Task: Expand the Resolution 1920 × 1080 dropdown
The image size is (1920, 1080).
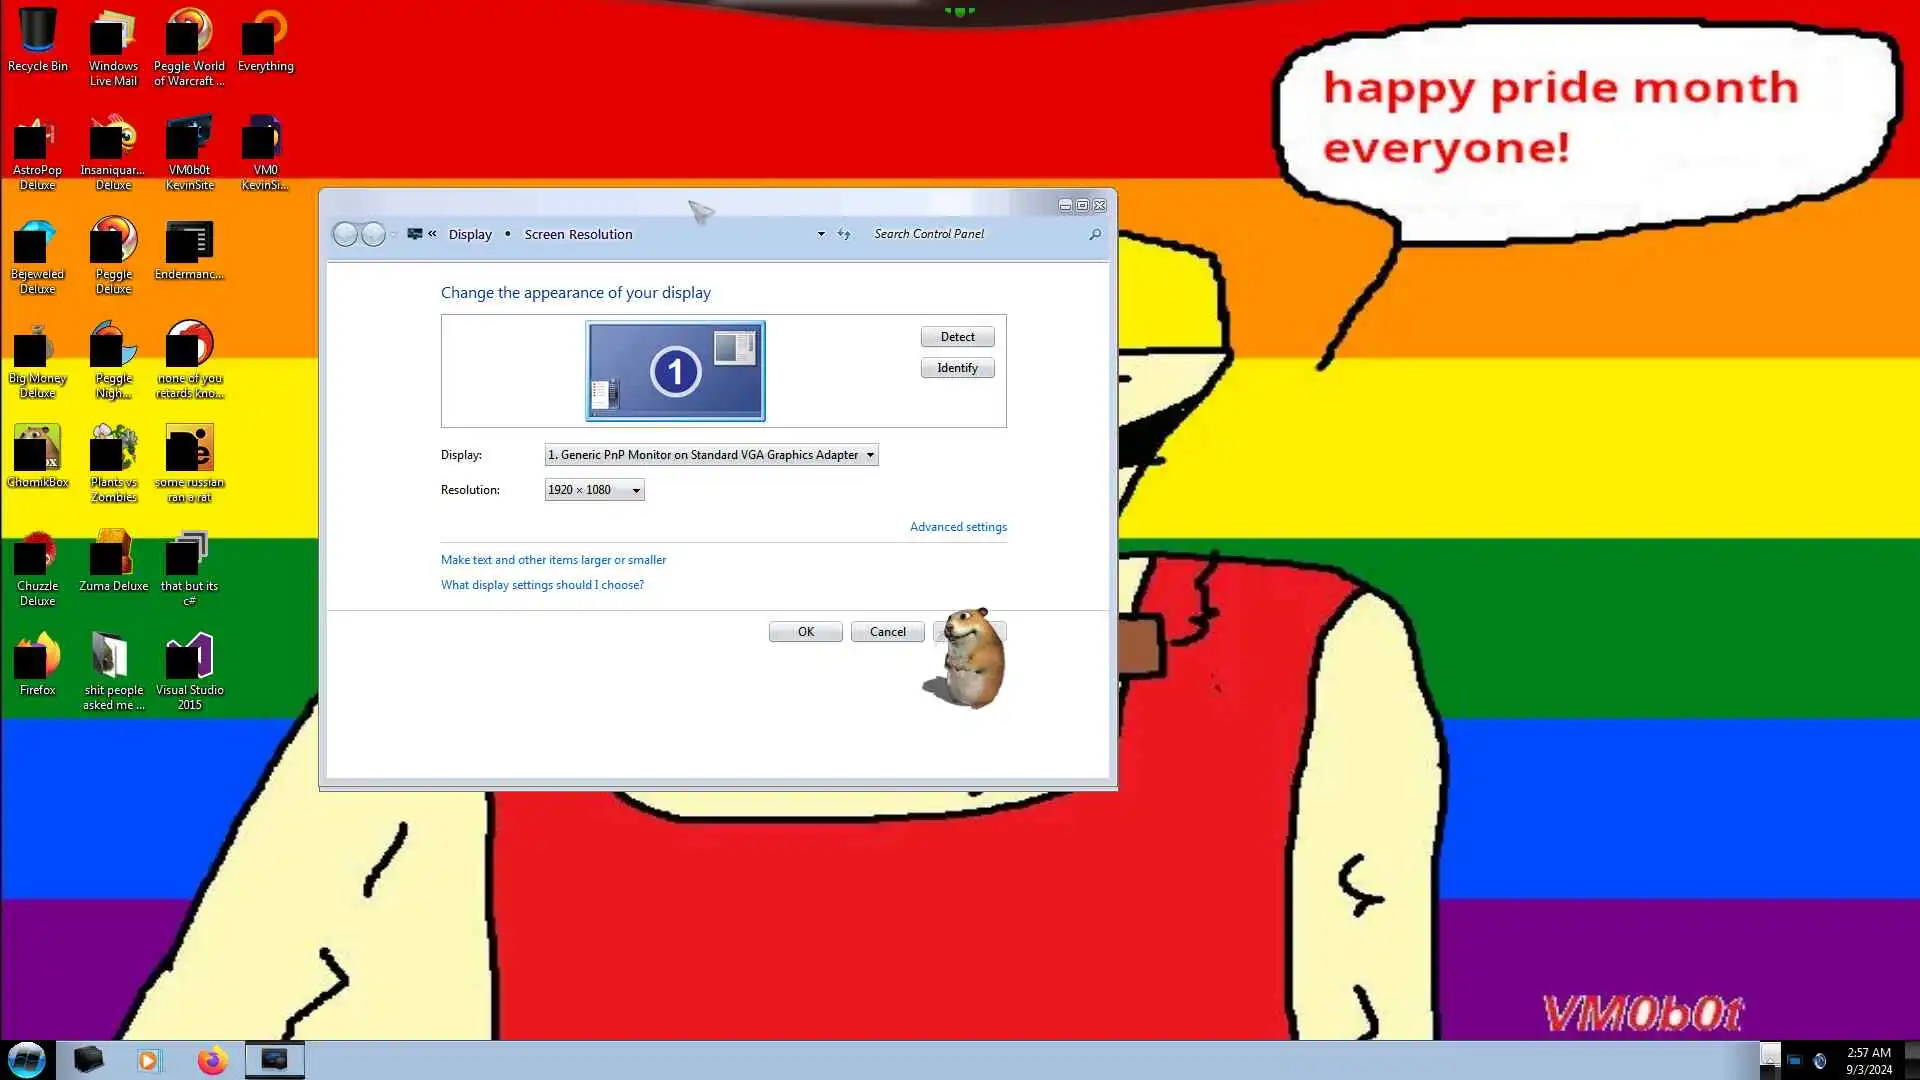Action: pyautogui.click(x=594, y=490)
